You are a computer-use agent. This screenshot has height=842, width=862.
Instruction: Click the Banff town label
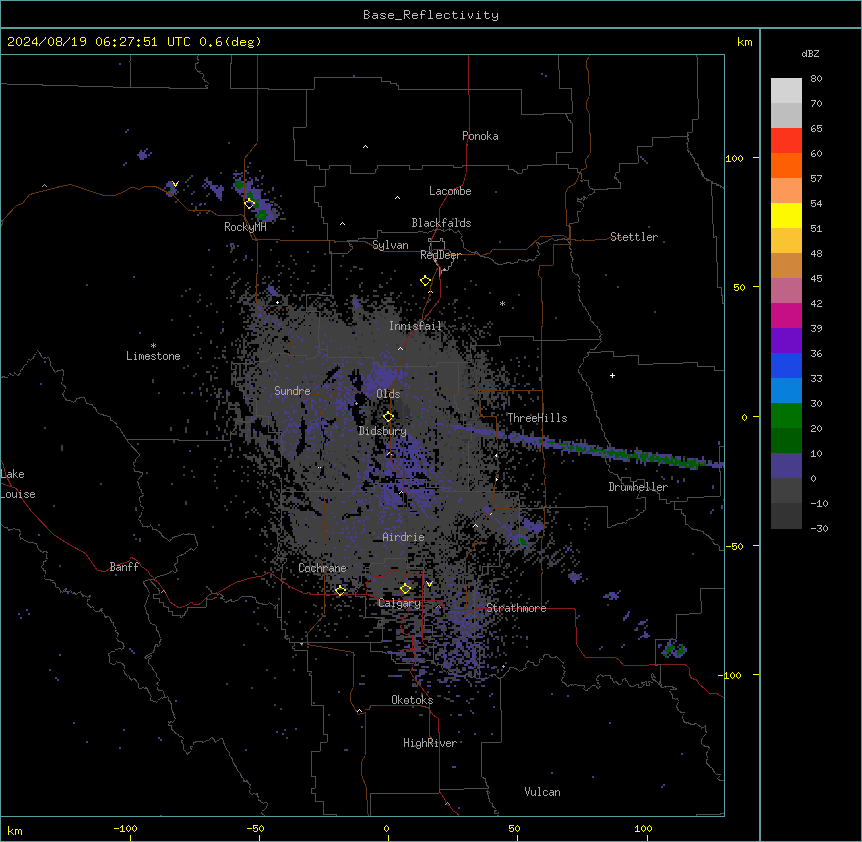coord(124,567)
